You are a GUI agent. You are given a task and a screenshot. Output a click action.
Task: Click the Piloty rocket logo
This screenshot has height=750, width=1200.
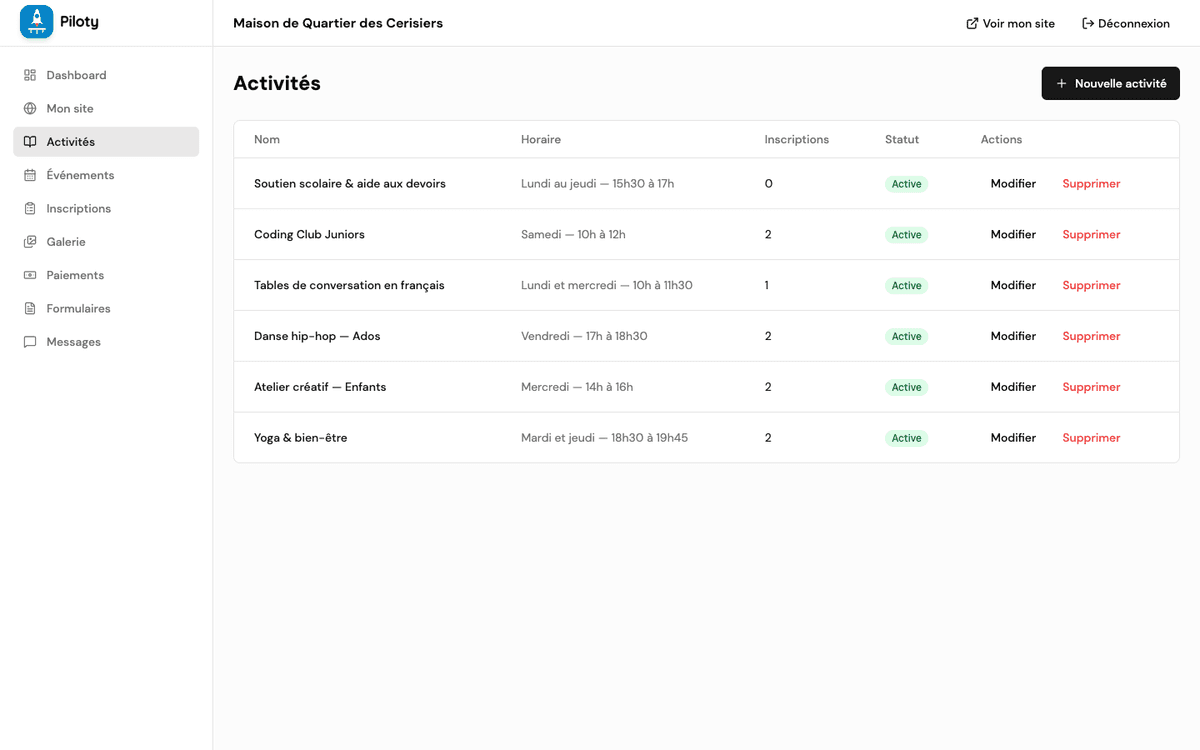36,21
